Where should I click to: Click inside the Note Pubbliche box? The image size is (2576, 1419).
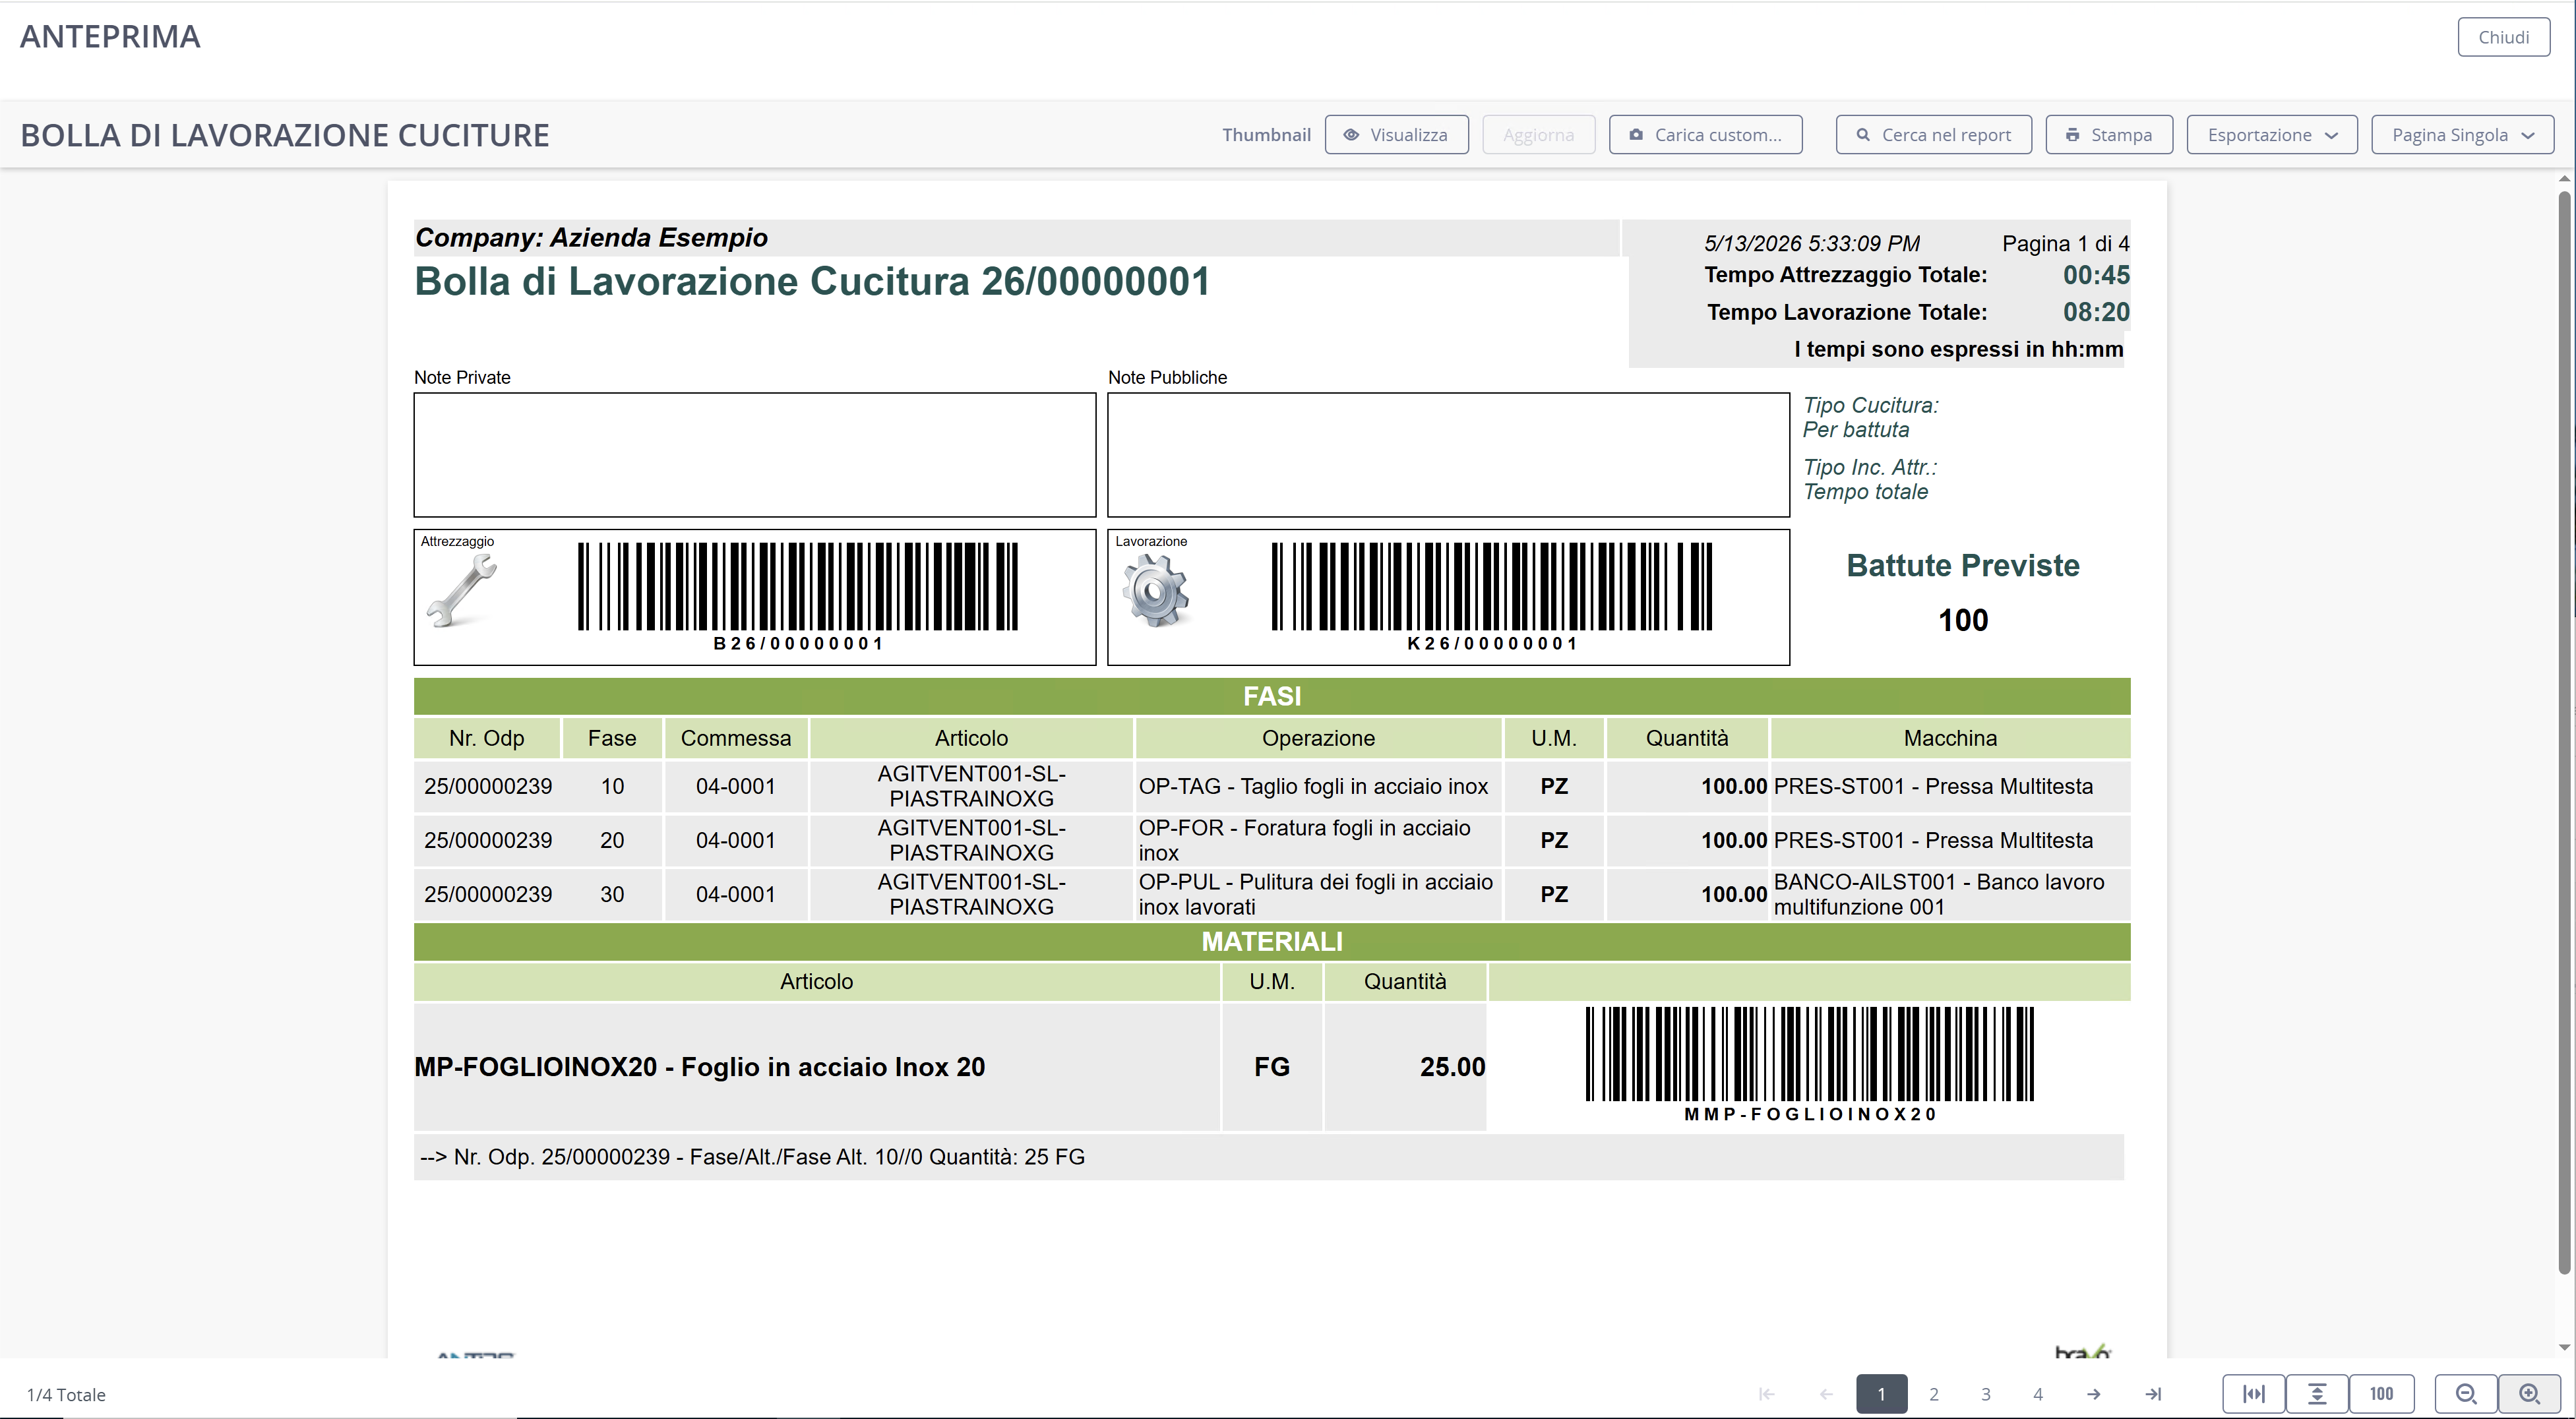(x=1448, y=455)
